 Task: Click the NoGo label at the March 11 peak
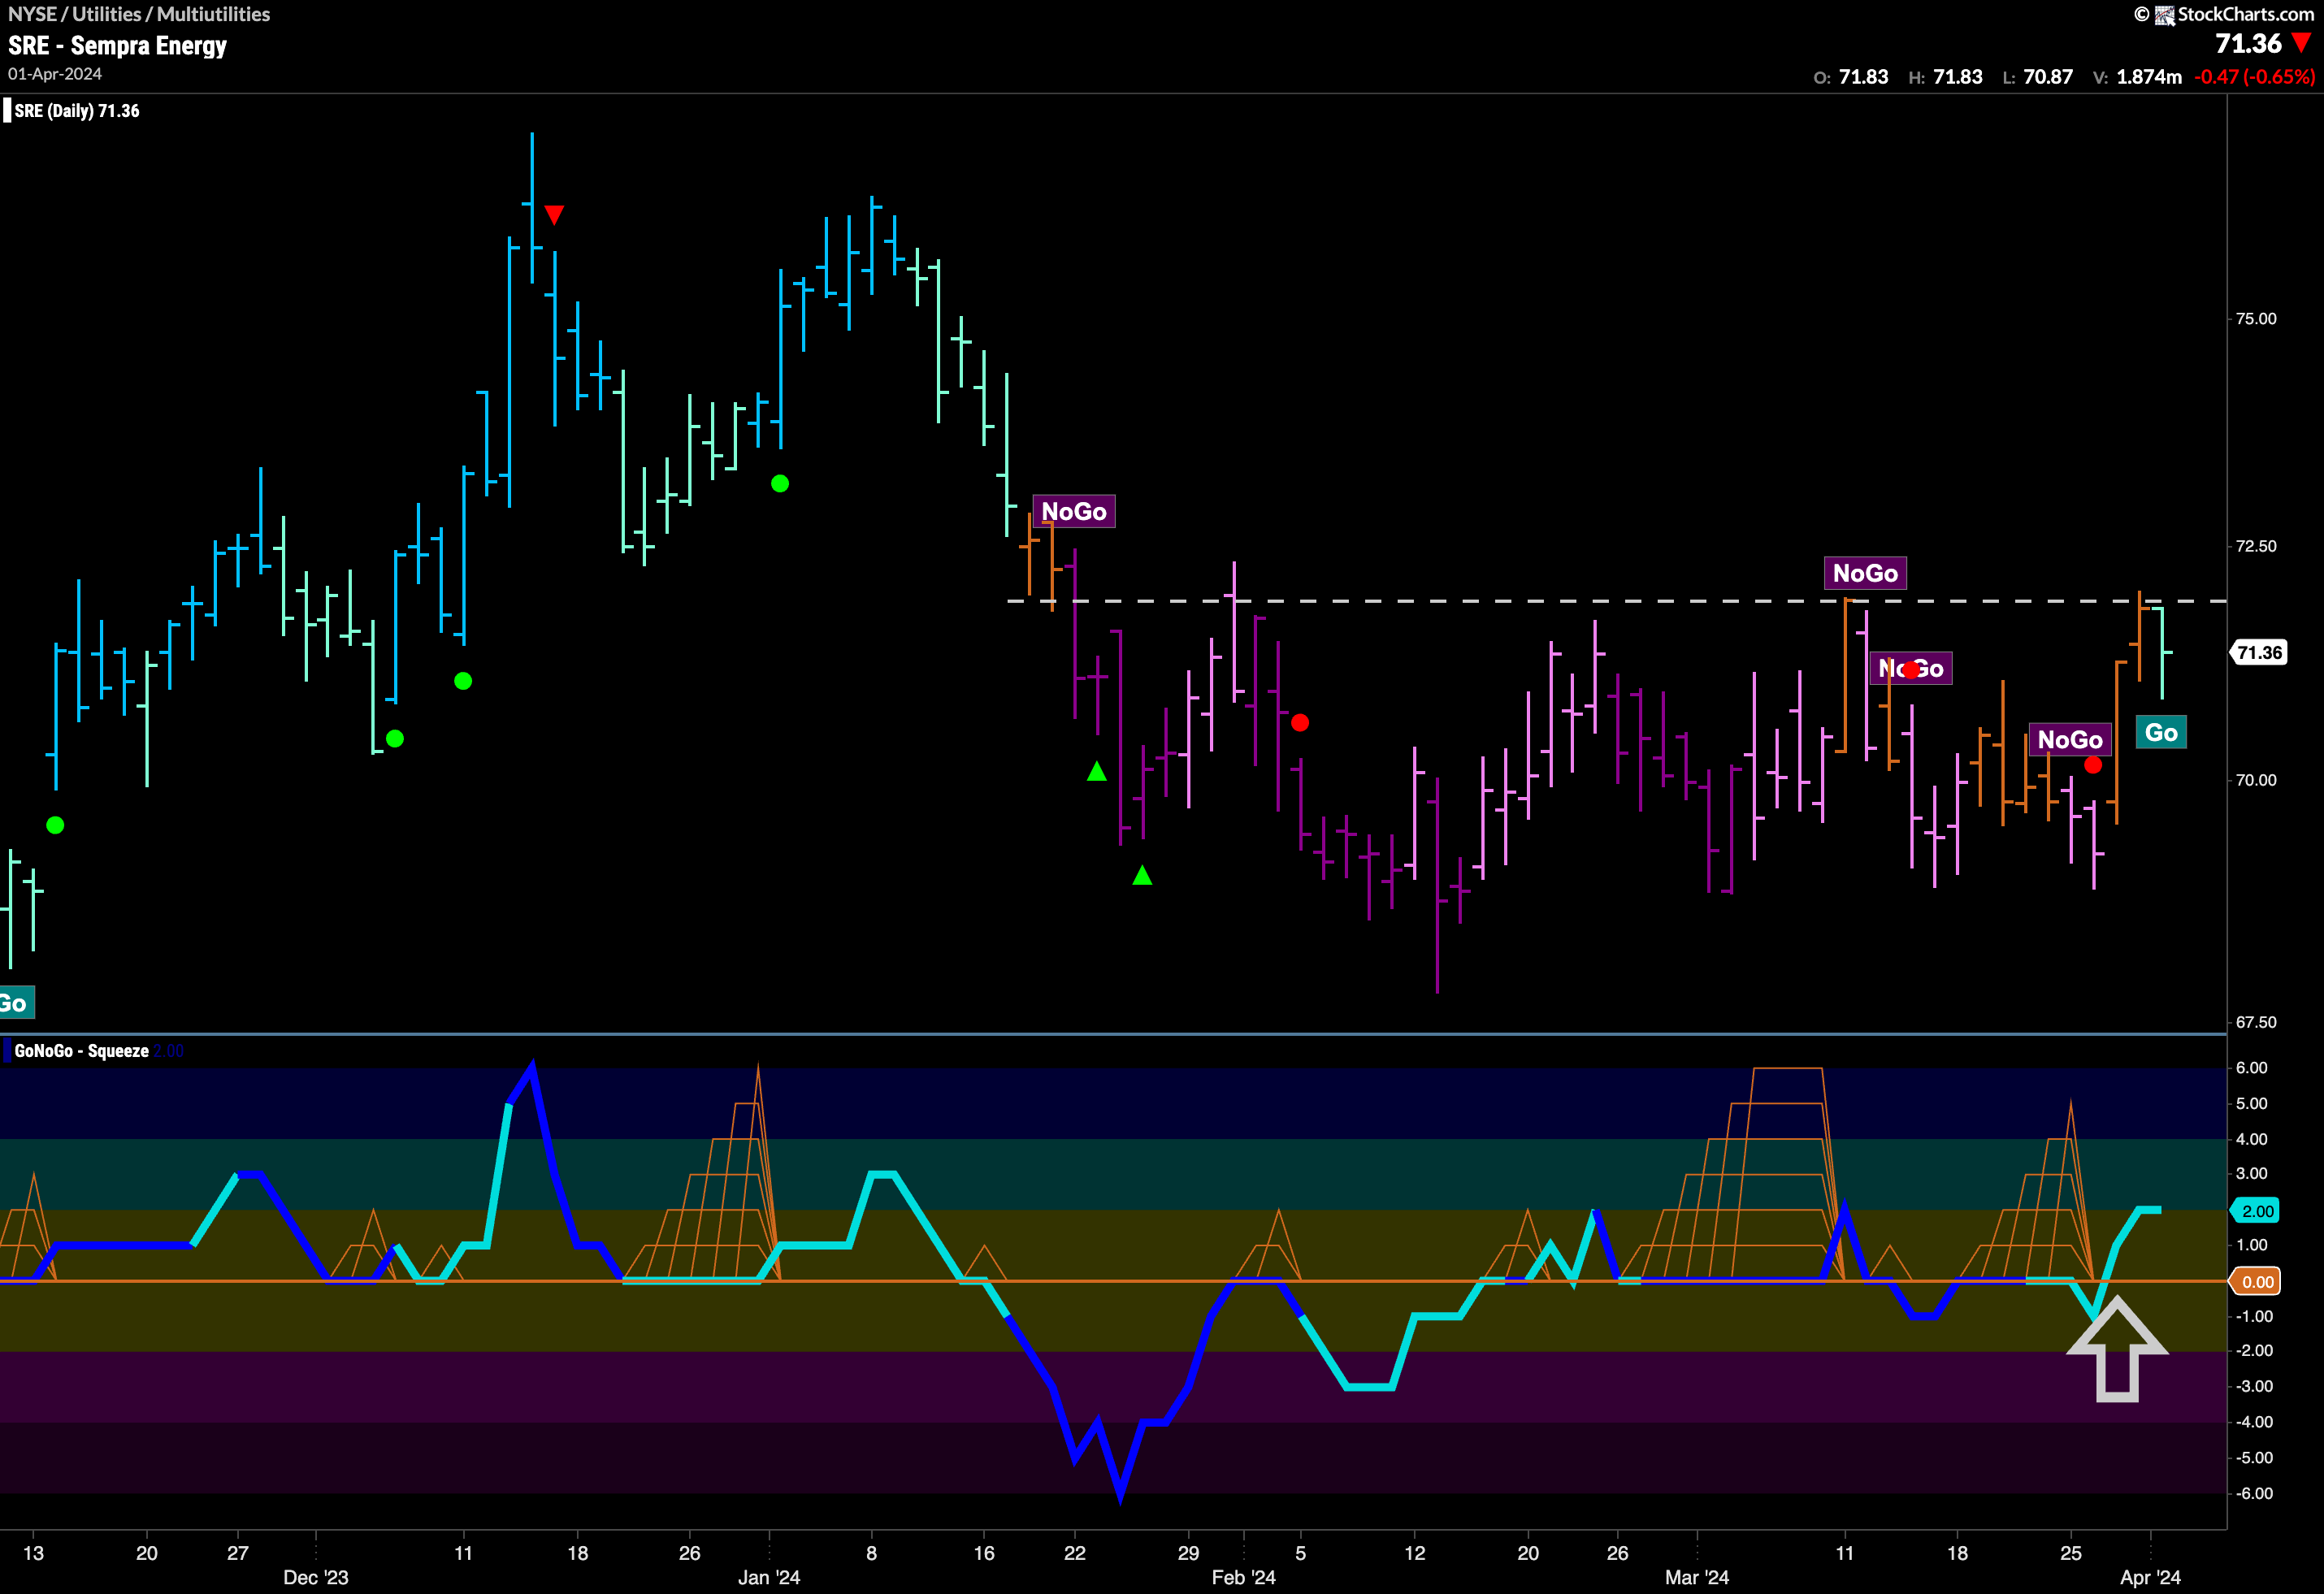tap(1865, 573)
